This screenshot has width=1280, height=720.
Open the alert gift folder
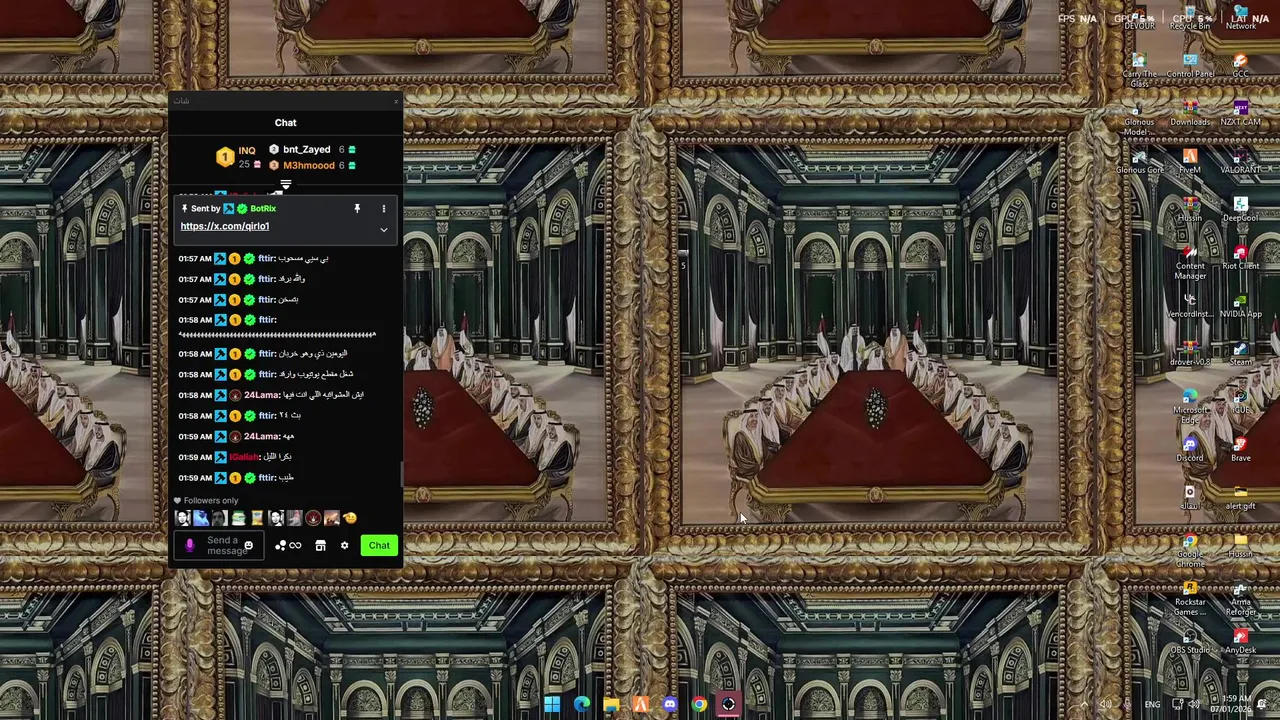coord(1241,498)
